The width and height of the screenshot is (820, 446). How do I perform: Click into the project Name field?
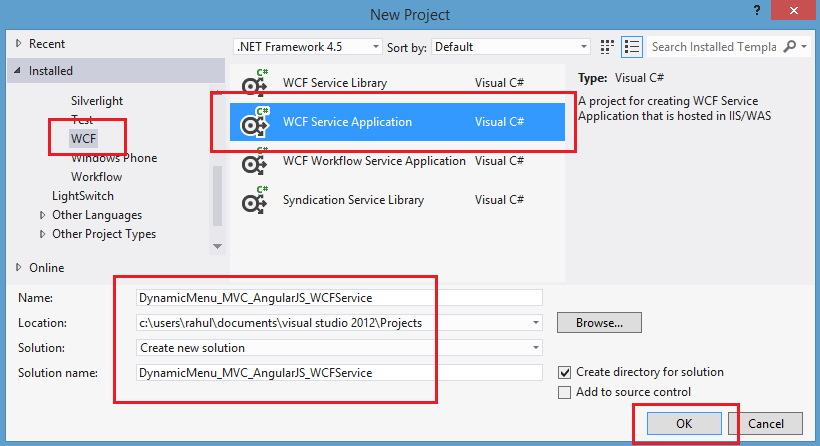[340, 297]
